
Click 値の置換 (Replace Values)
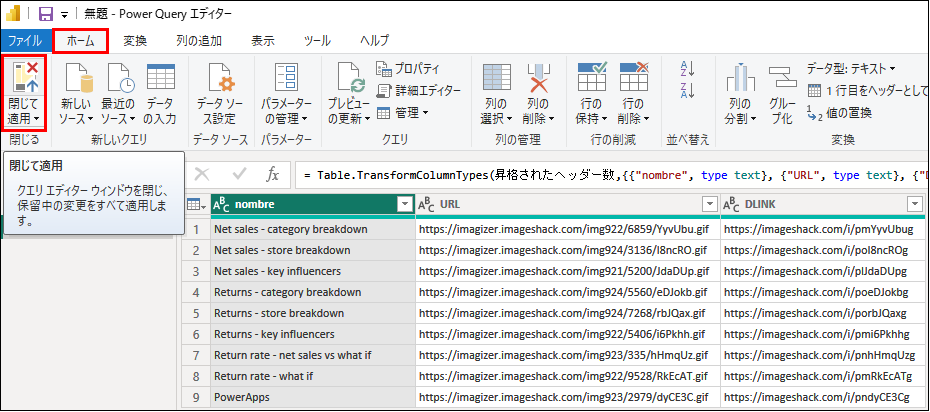[839, 112]
